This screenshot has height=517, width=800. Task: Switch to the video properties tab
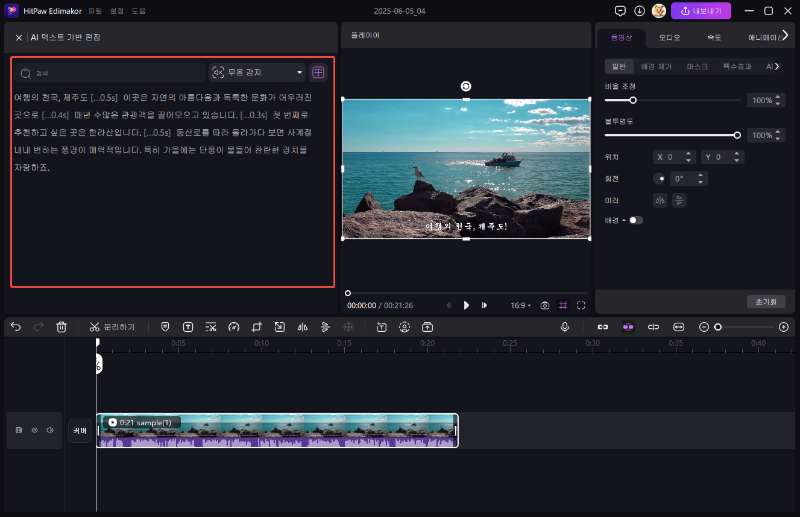tap(621, 37)
